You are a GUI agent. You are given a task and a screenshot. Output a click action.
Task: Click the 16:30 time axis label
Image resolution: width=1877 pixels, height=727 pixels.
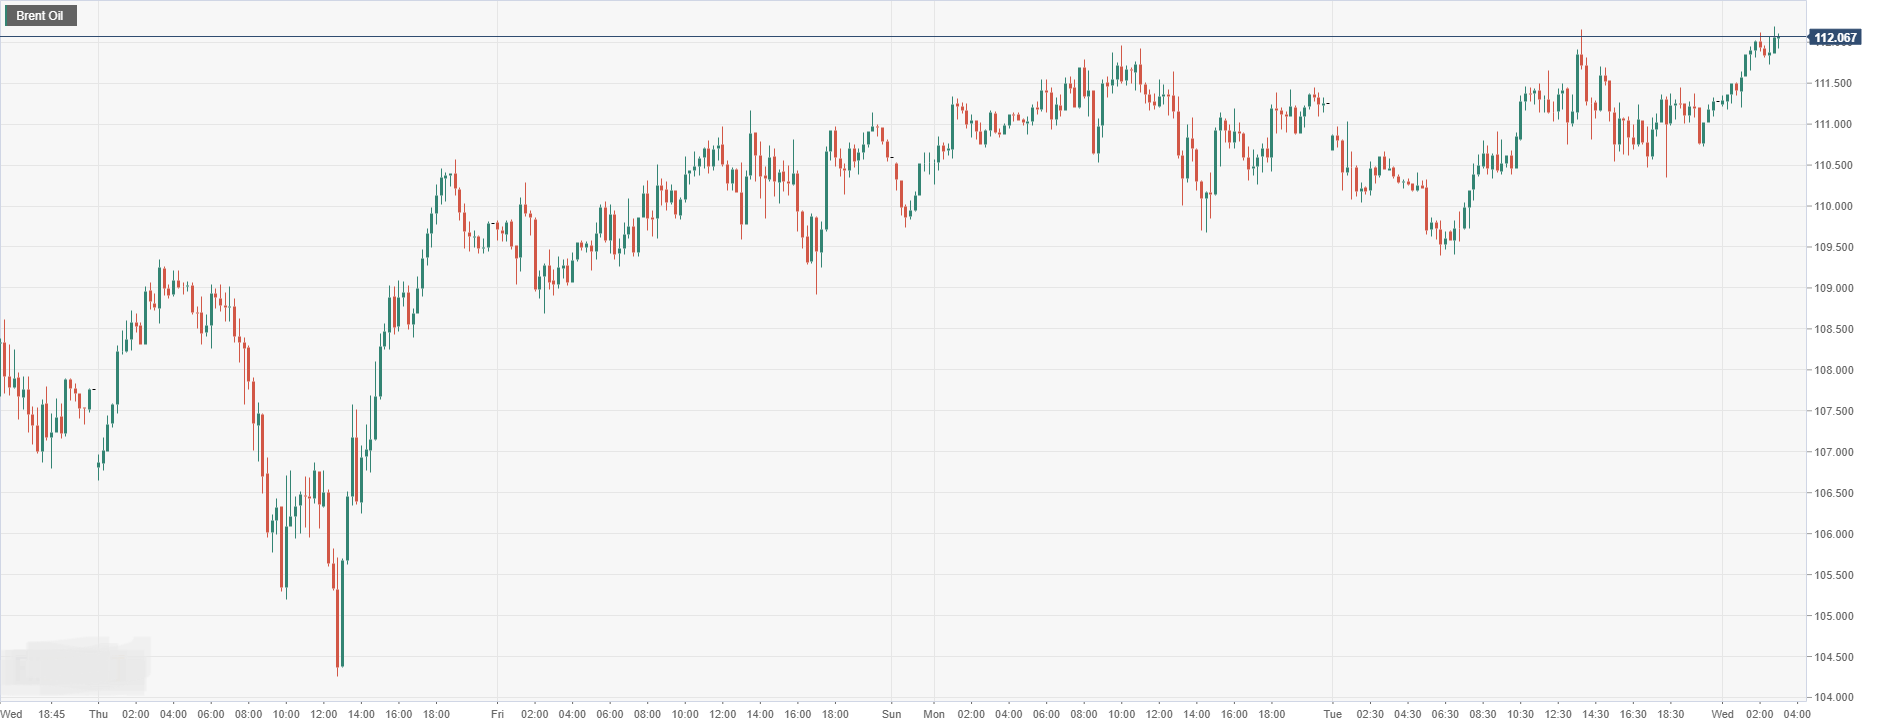click(x=1633, y=714)
